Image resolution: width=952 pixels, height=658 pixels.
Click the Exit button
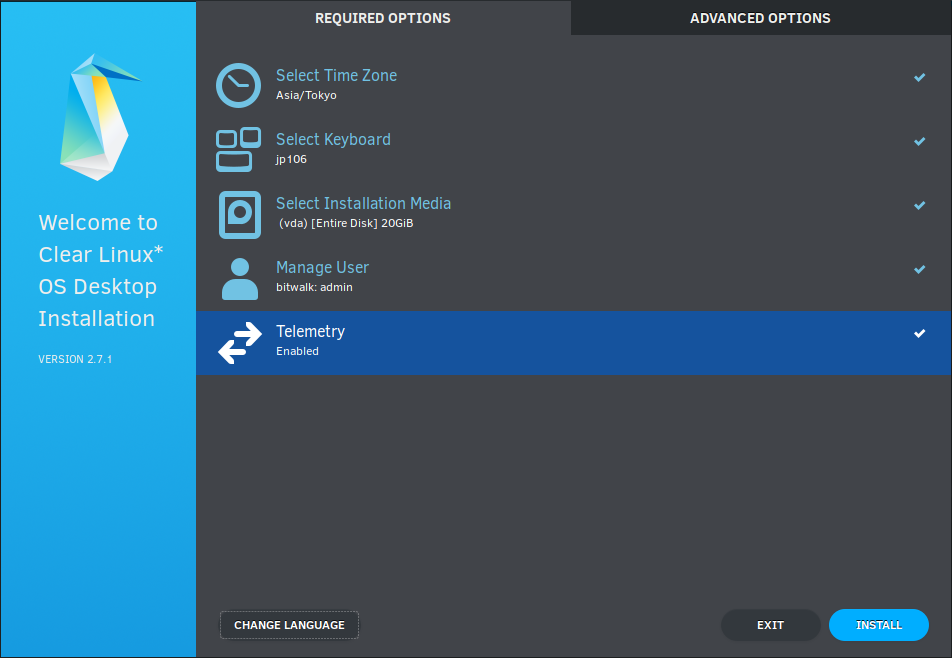(770, 625)
